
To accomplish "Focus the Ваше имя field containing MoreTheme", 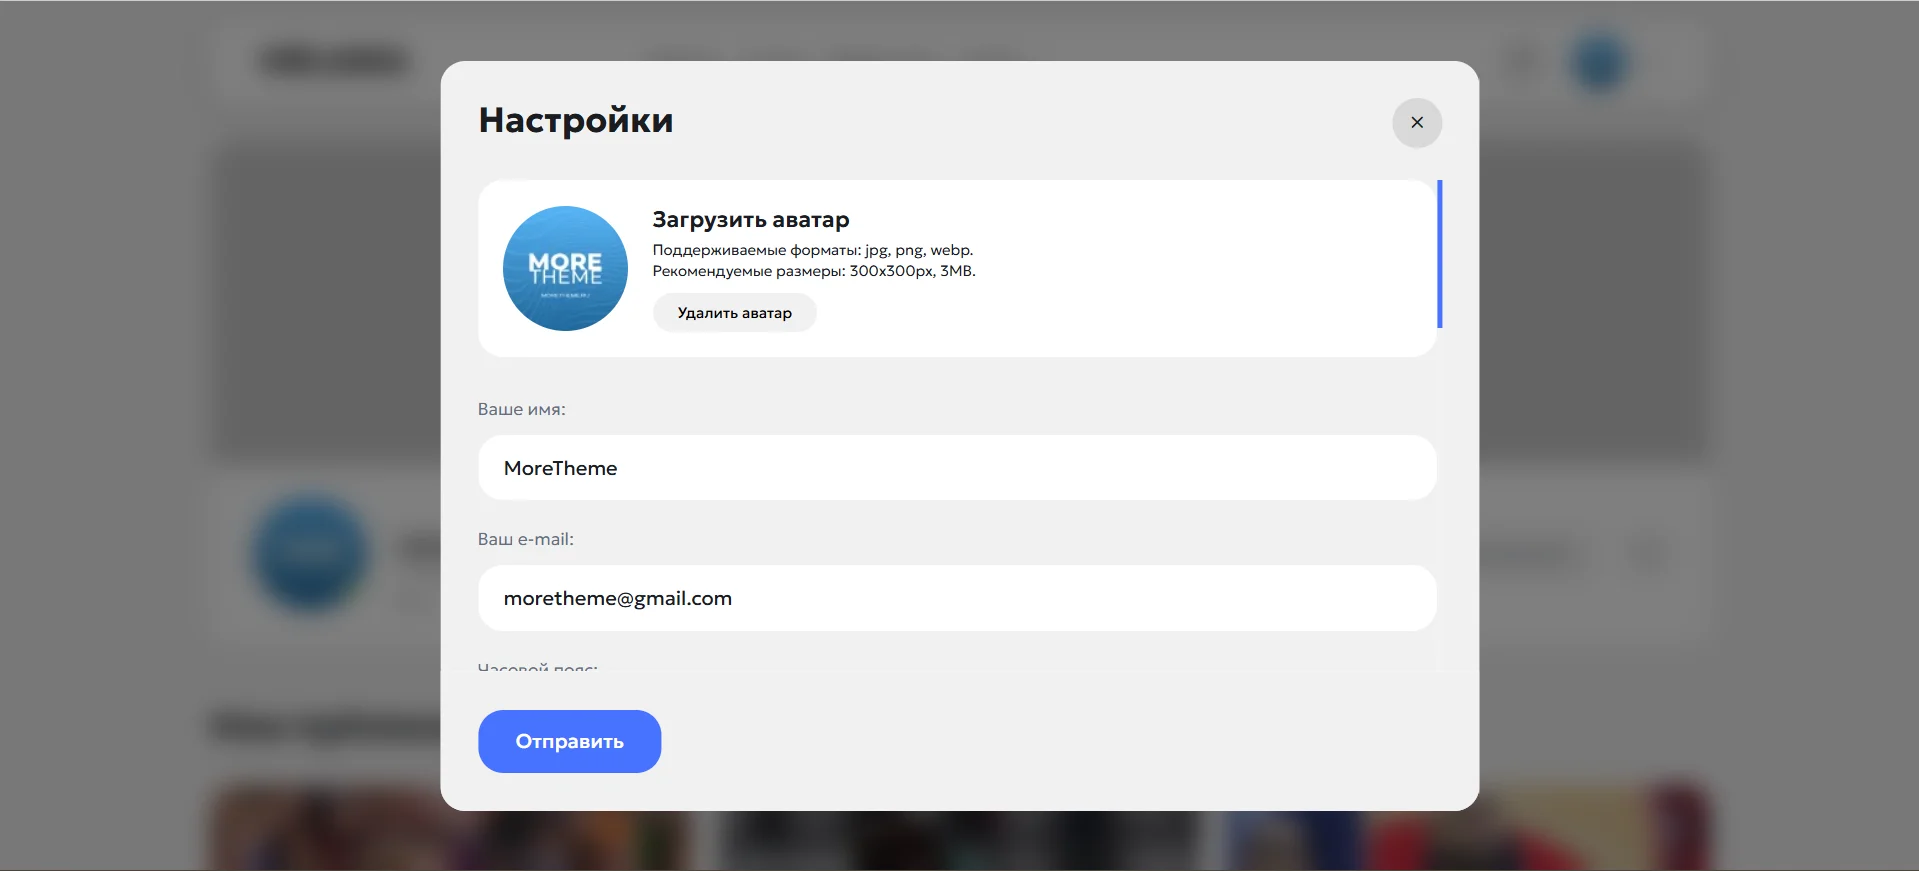I will tap(956, 468).
